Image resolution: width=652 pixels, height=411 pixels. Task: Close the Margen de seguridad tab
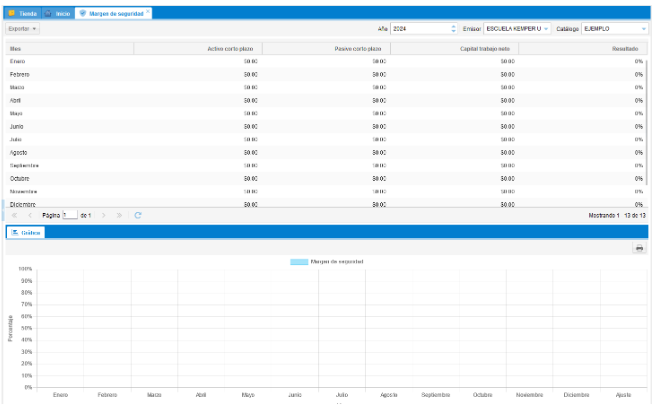click(x=148, y=12)
